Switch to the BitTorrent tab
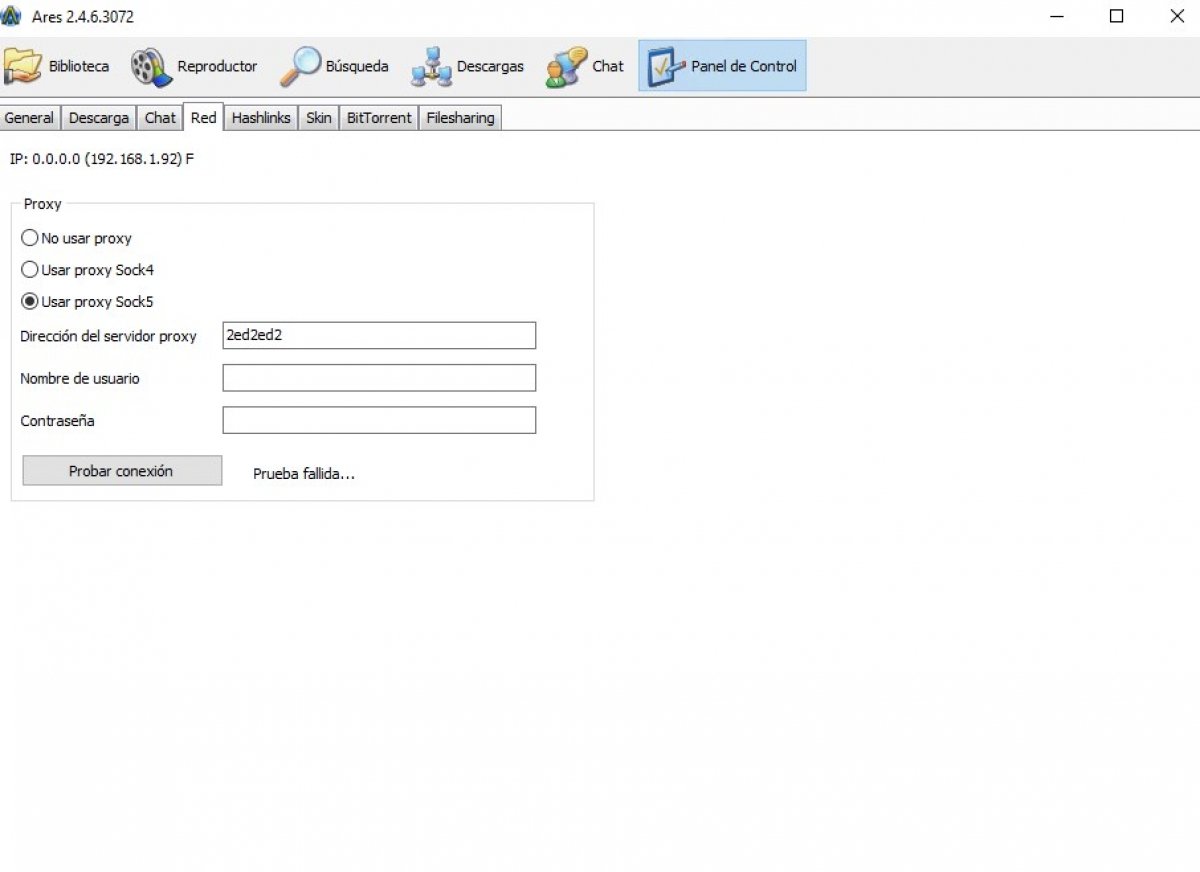Image resolution: width=1200 pixels, height=872 pixels. 379,118
